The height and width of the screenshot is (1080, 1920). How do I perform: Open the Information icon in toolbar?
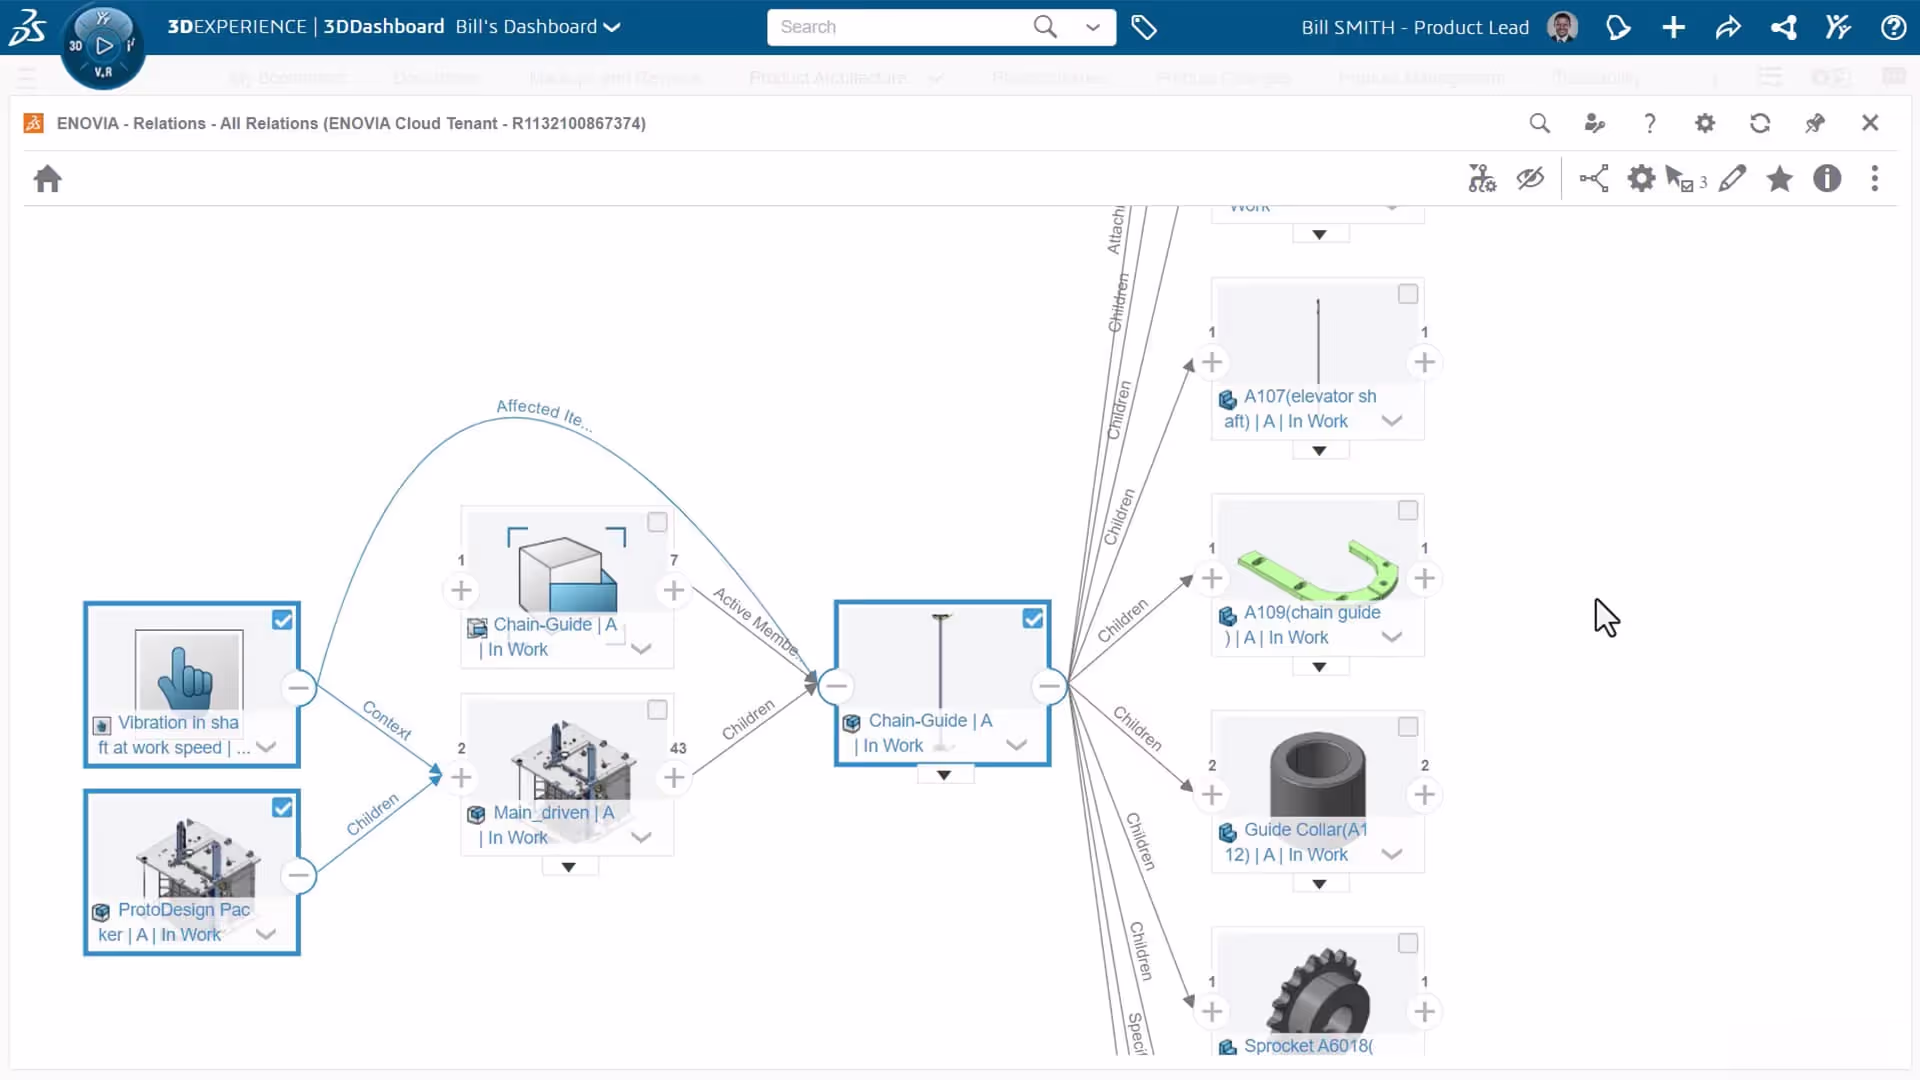(x=1827, y=179)
